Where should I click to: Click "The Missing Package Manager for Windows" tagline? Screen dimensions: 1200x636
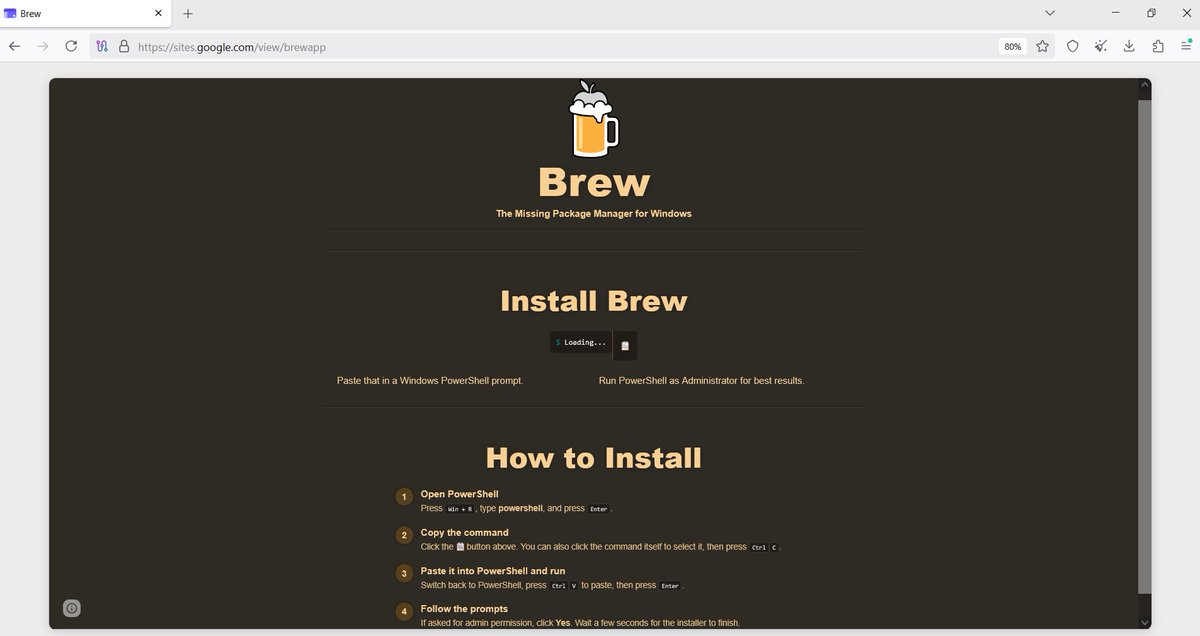(x=594, y=213)
